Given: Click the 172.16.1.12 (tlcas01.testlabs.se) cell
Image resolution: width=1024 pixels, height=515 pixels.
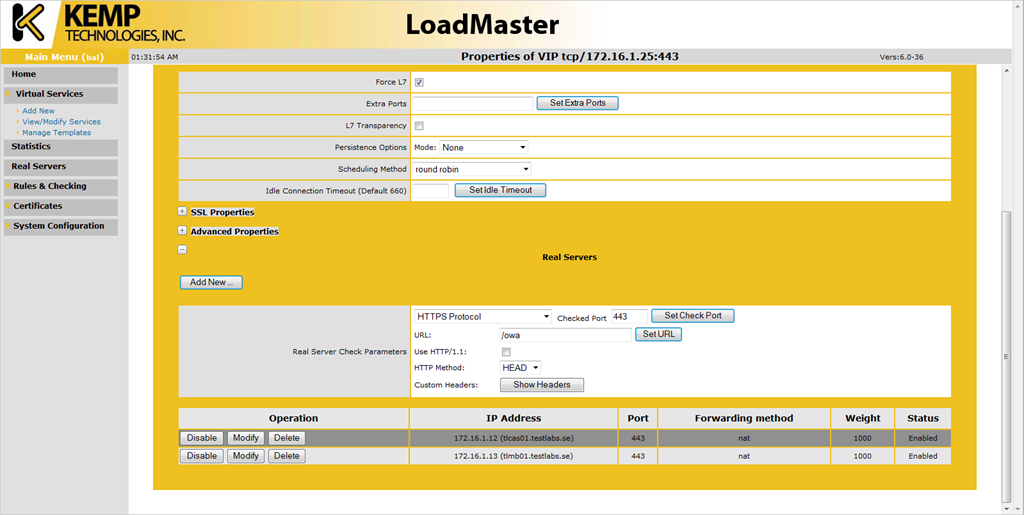Looking at the screenshot, I should coord(514,438).
